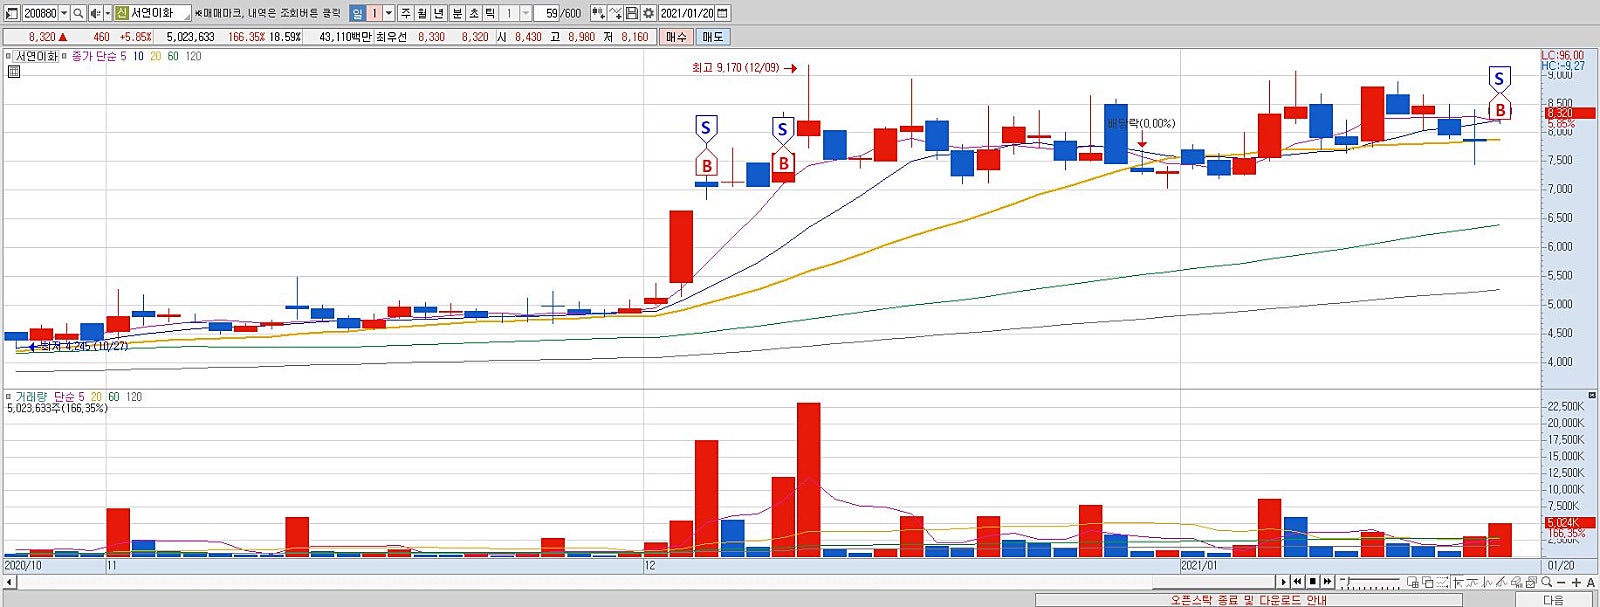Viewport: 1600px width, 607px height.
Task: Click the add-indicator chart icon
Action: (598, 13)
